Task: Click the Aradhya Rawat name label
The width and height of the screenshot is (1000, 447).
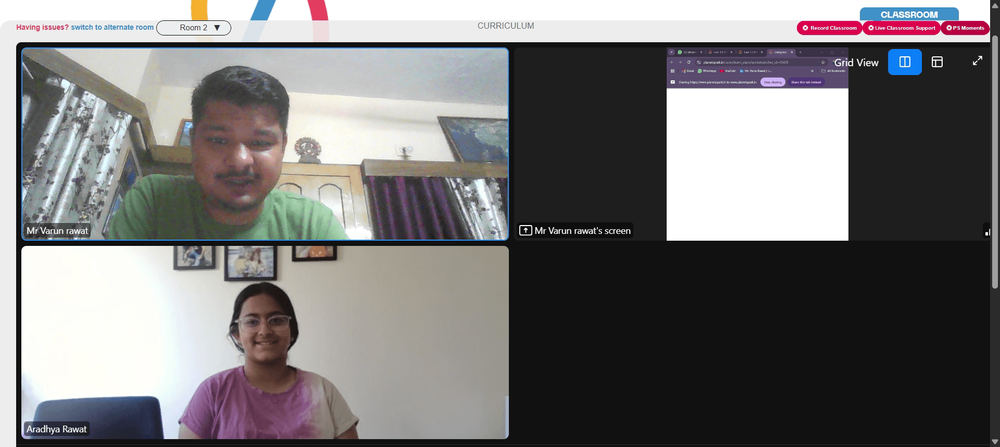Action: click(x=57, y=429)
